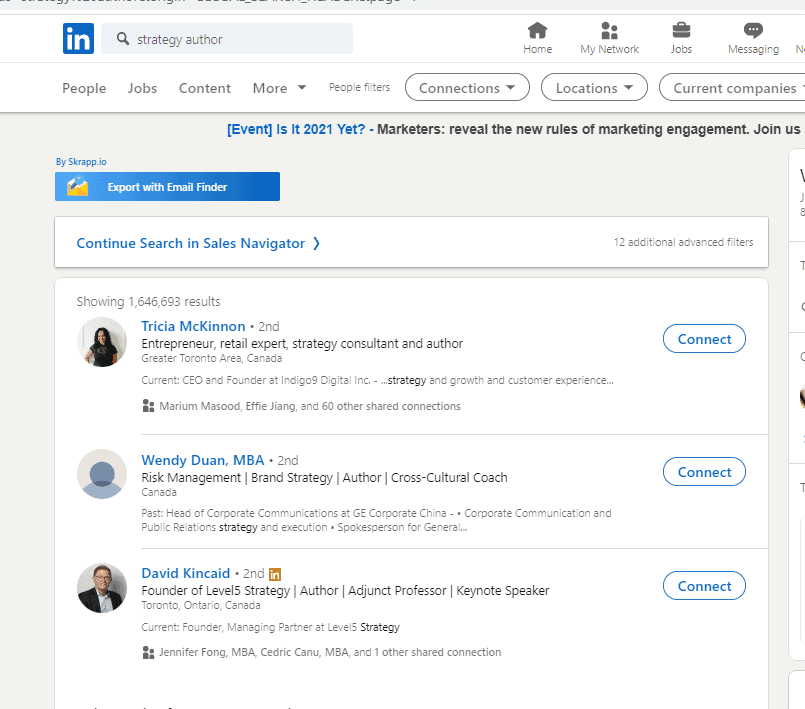The height and width of the screenshot is (709, 805).
Task: Click the search magnifier icon
Action: click(123, 39)
